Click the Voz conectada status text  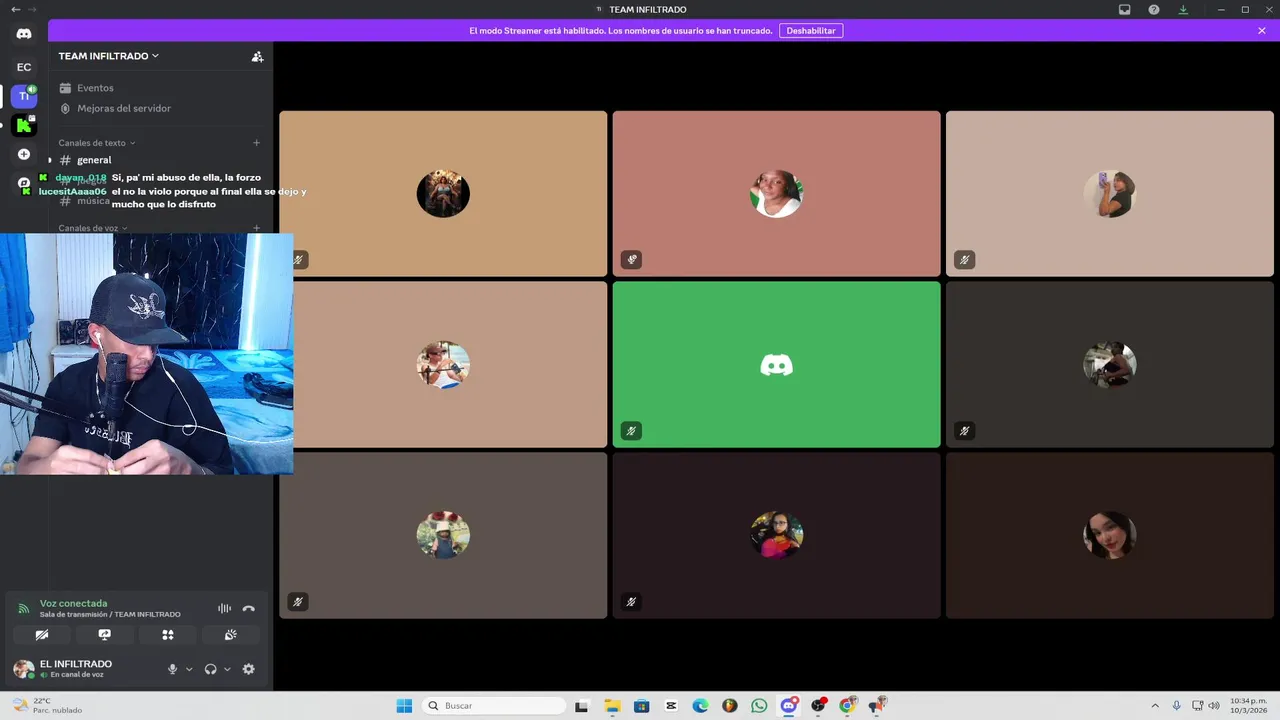[x=73, y=604]
